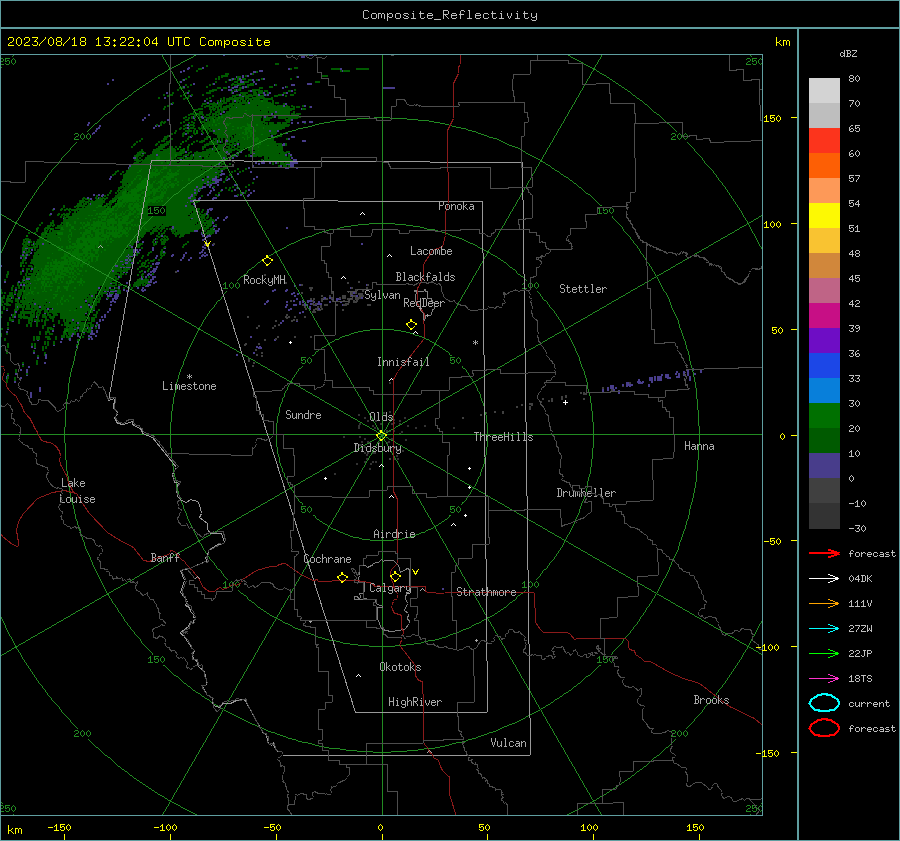Click the Drumheller label

(586, 493)
